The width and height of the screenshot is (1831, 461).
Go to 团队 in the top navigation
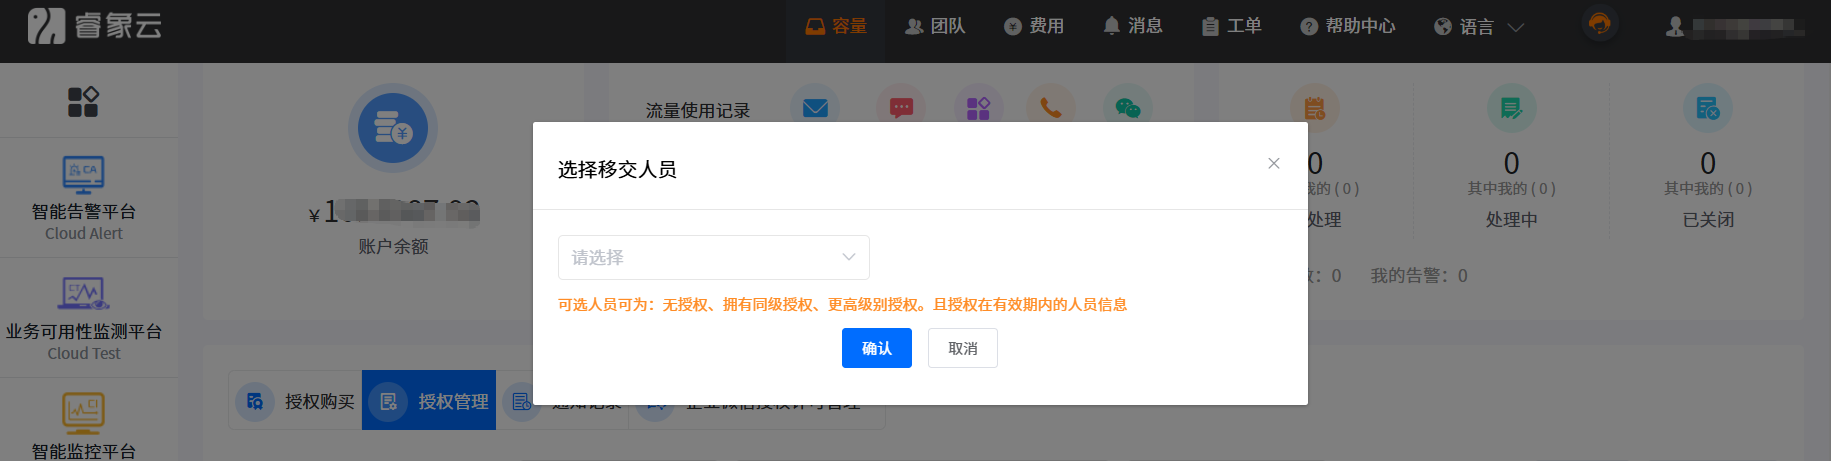(x=935, y=27)
